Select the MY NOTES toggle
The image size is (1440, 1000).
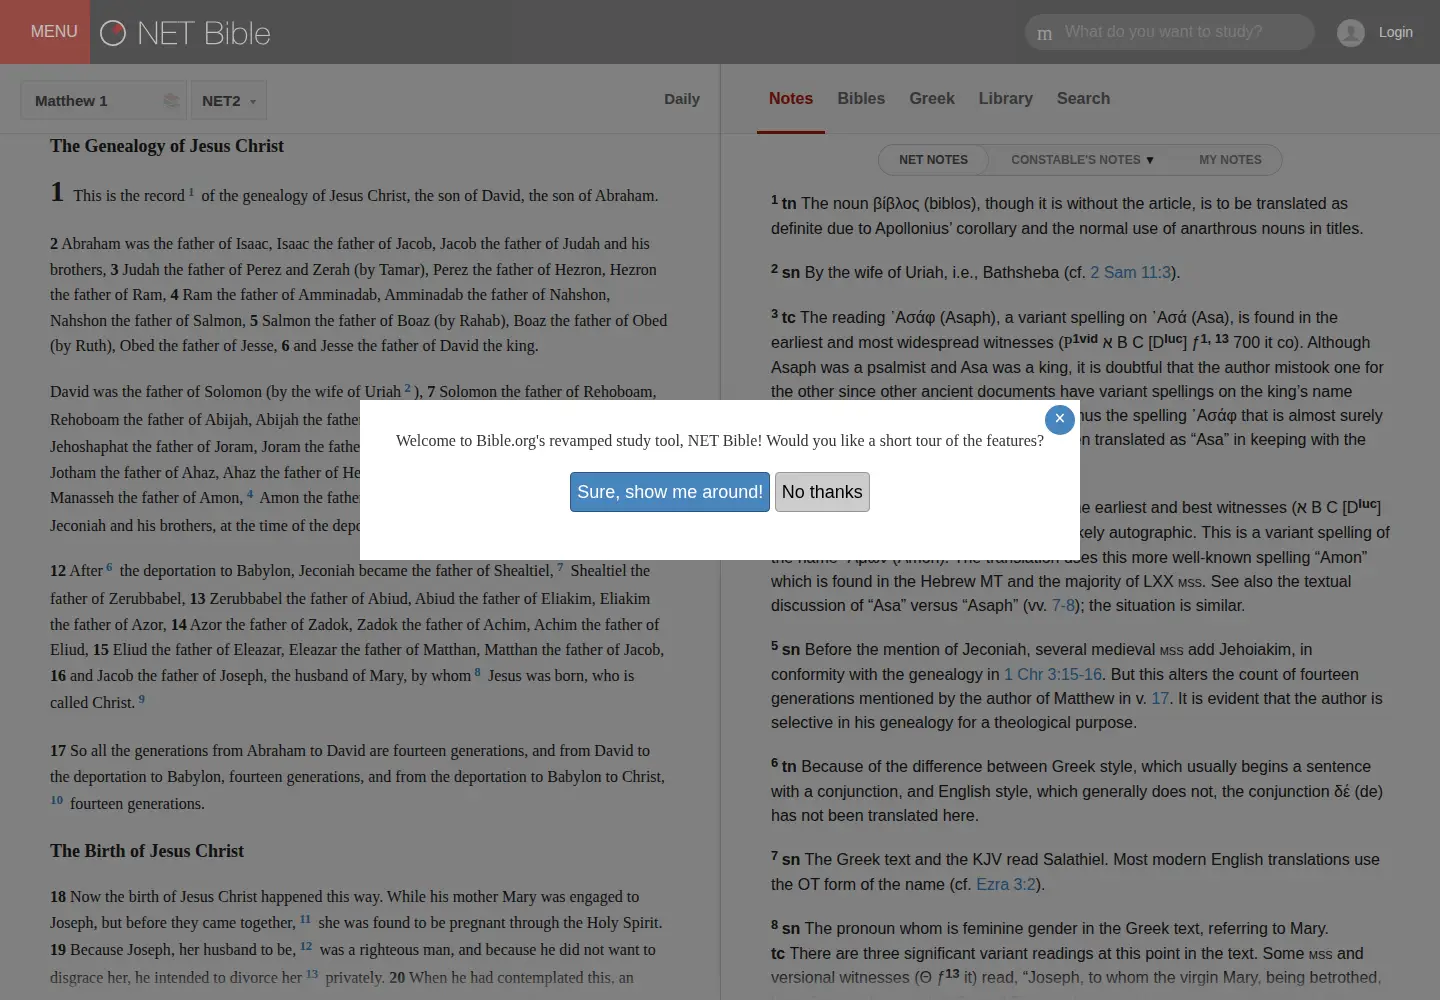click(1230, 160)
